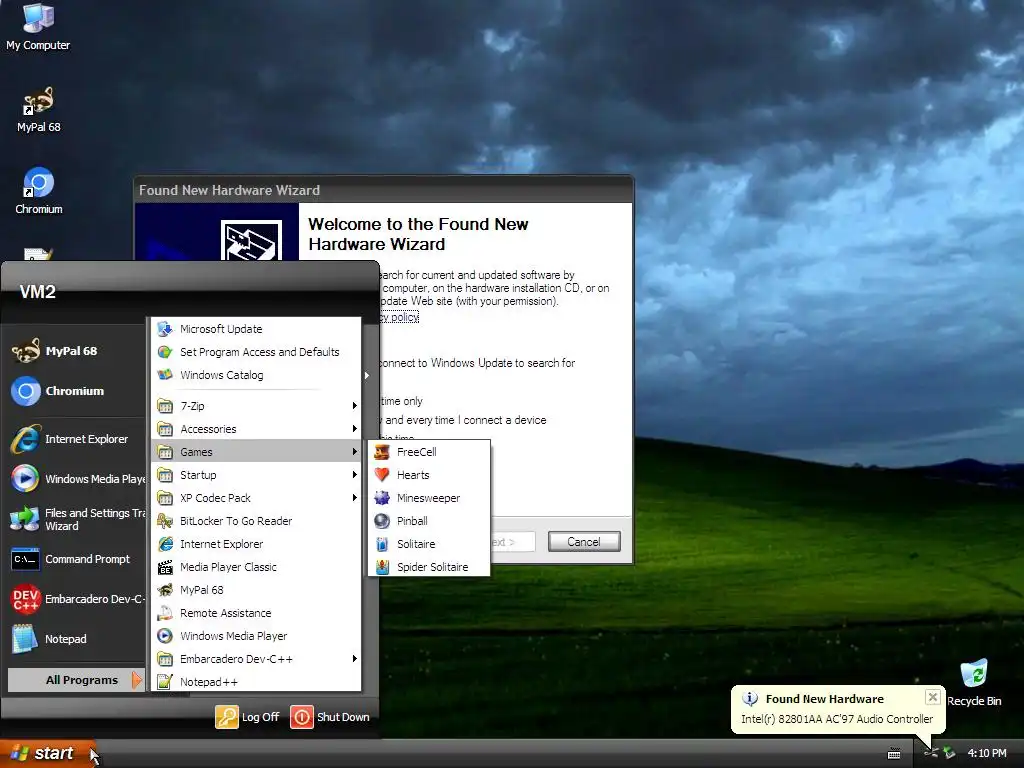The image size is (1024, 768).
Task: Launch Solitaire from Games submenu
Action: [x=429, y=543]
